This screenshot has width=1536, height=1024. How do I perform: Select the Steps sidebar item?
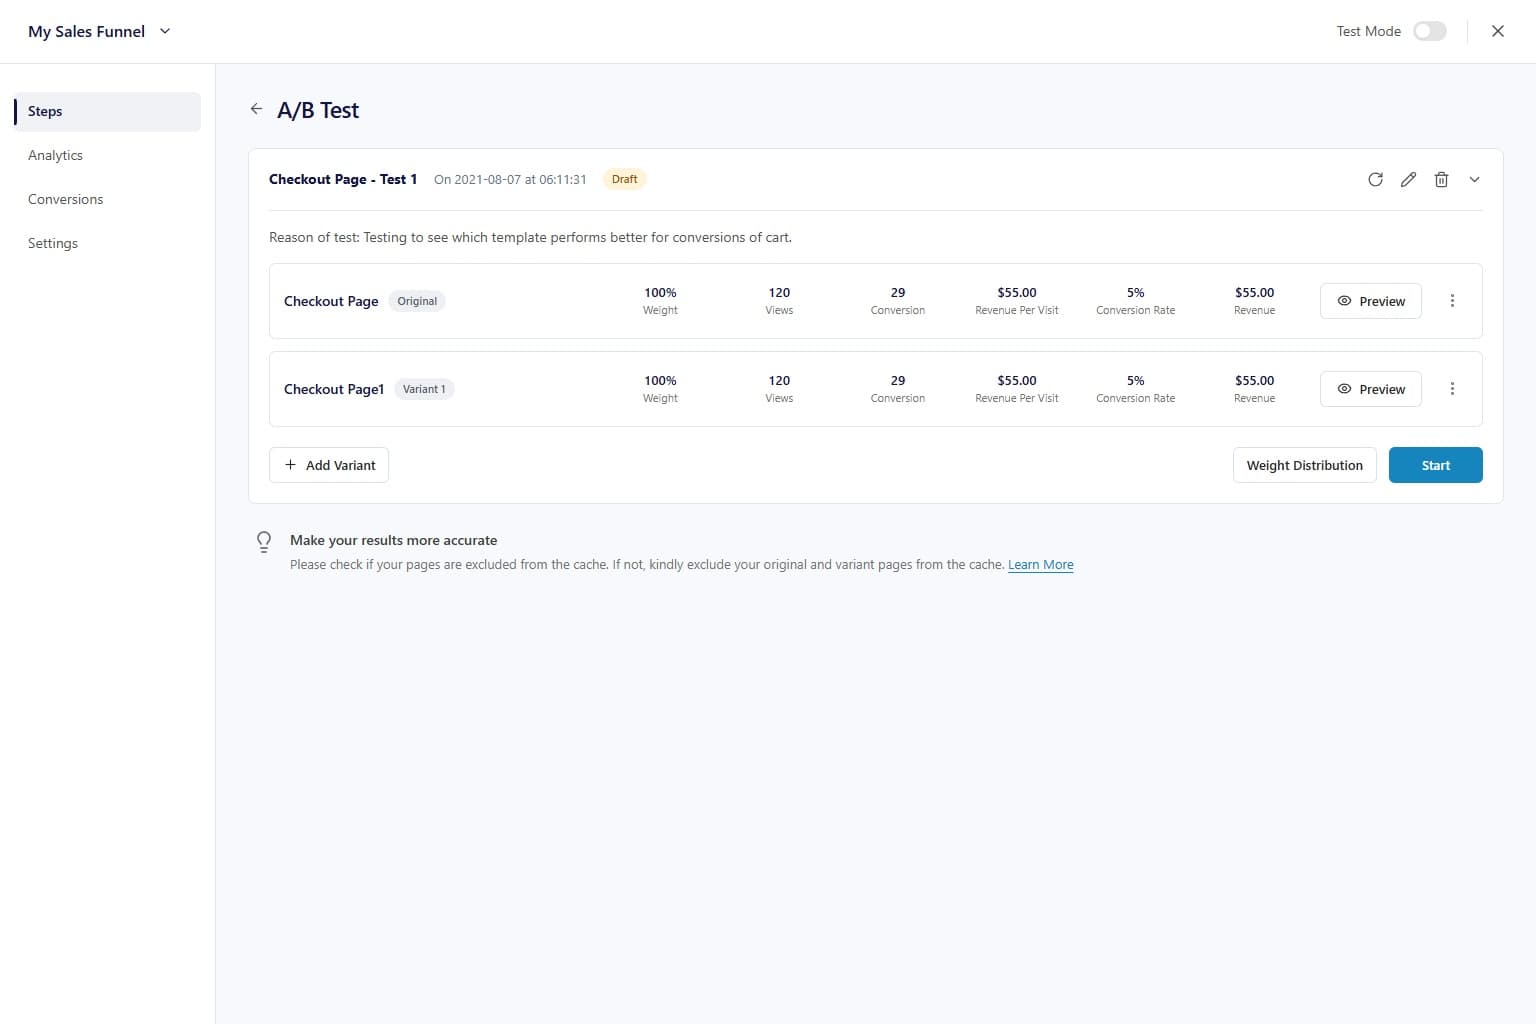[107, 111]
